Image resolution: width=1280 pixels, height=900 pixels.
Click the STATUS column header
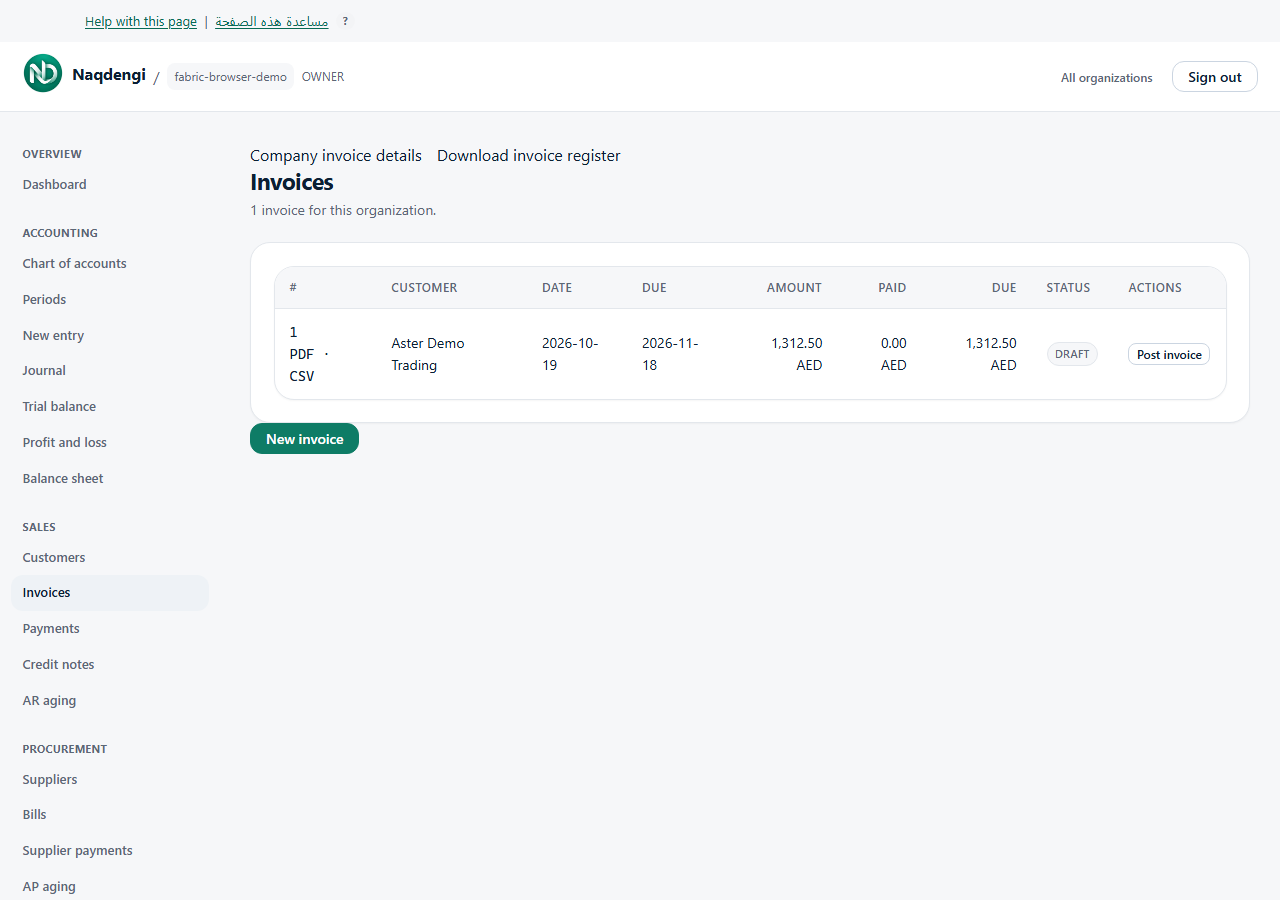click(x=1068, y=287)
